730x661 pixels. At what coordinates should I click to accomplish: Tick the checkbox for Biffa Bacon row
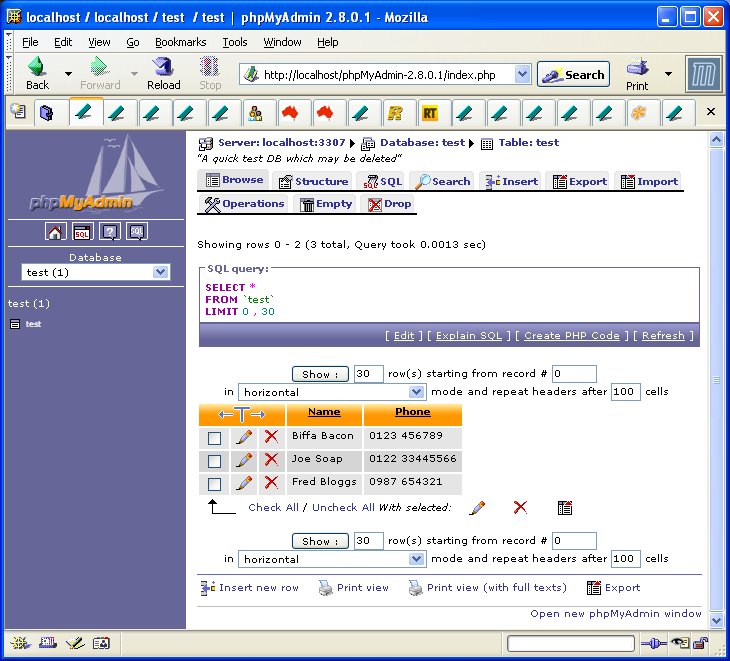pos(214,438)
